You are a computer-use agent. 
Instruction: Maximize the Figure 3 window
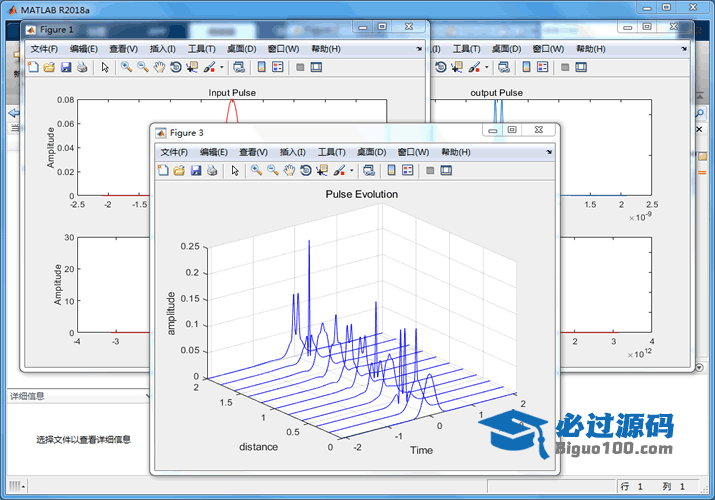[x=512, y=130]
